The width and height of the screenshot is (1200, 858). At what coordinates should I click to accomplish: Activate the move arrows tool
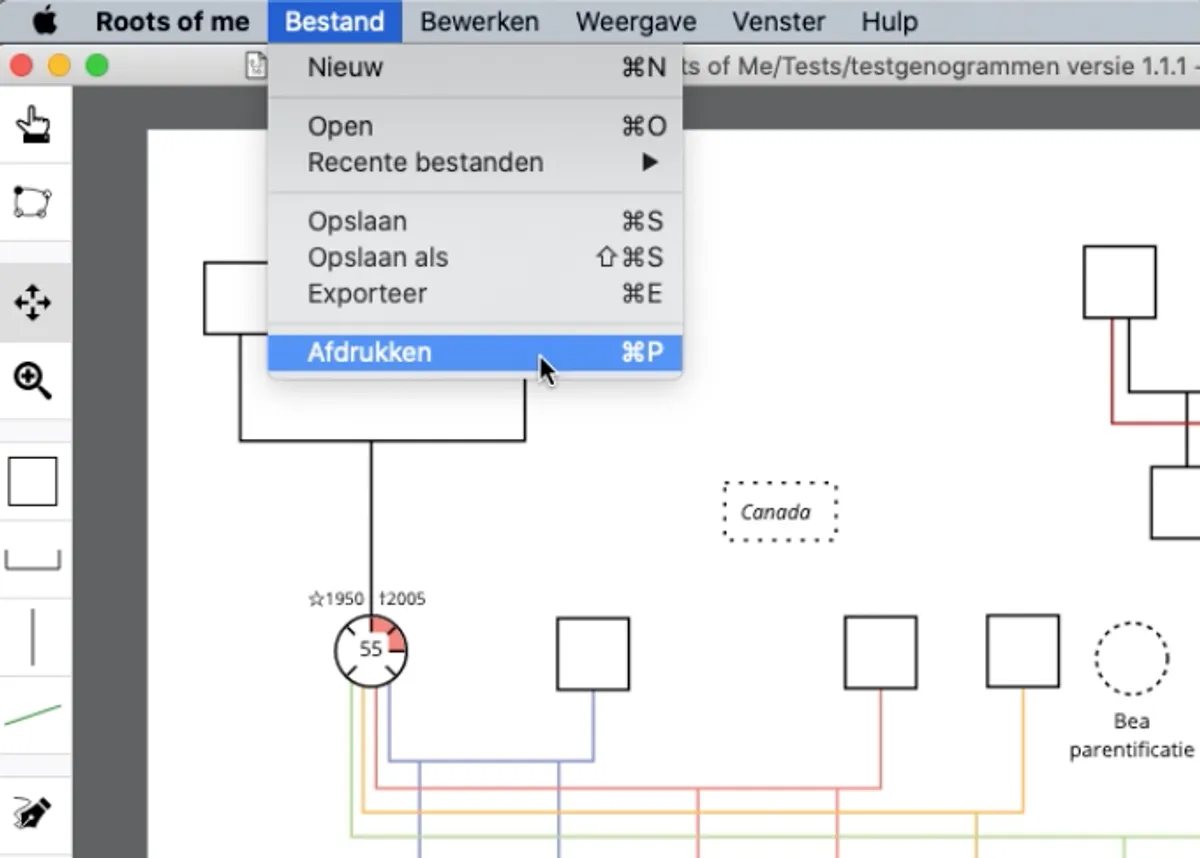click(x=33, y=302)
